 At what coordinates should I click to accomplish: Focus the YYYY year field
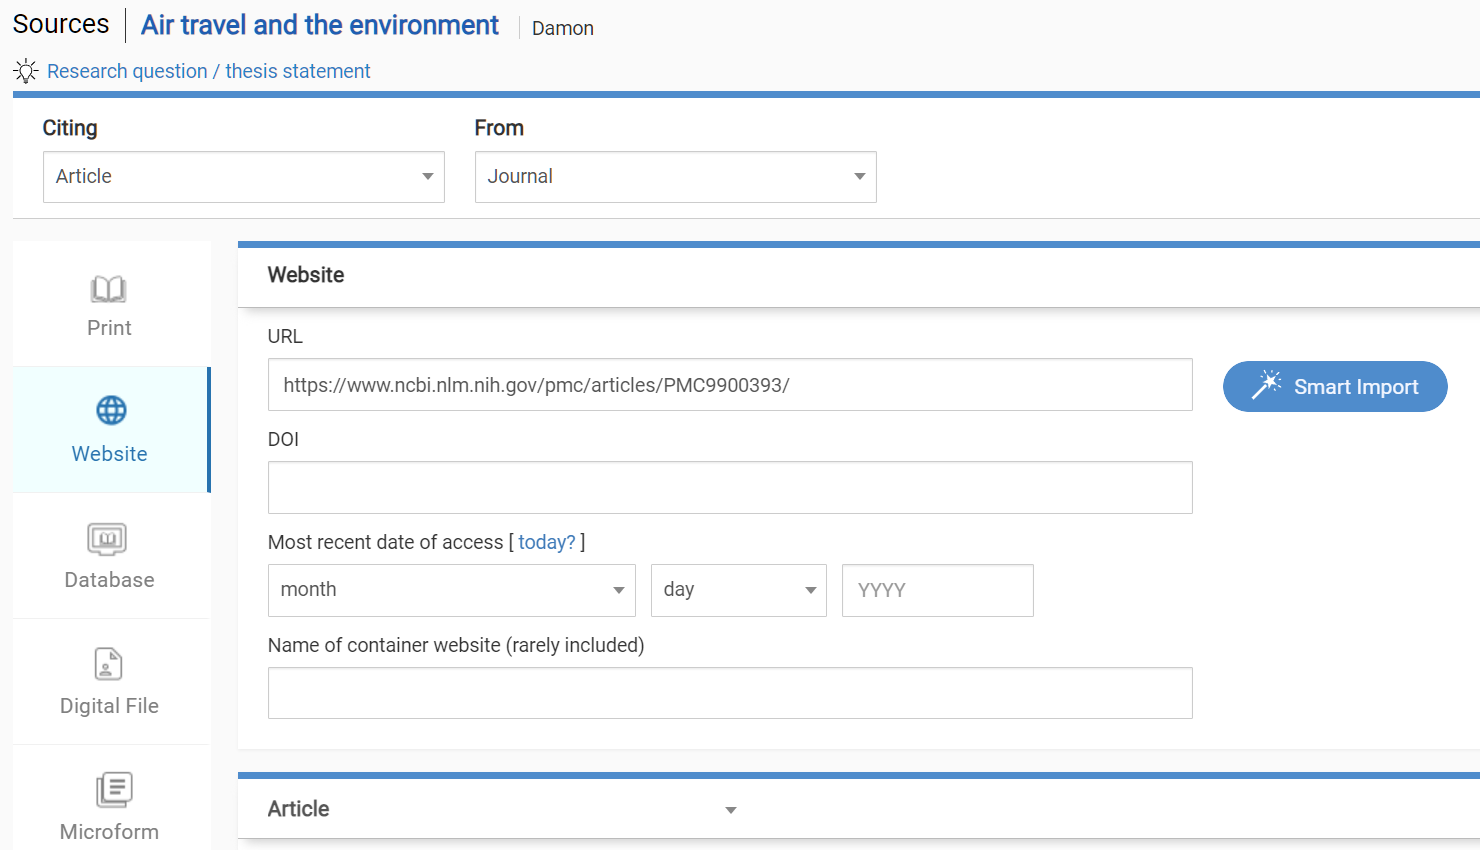pyautogui.click(x=937, y=590)
